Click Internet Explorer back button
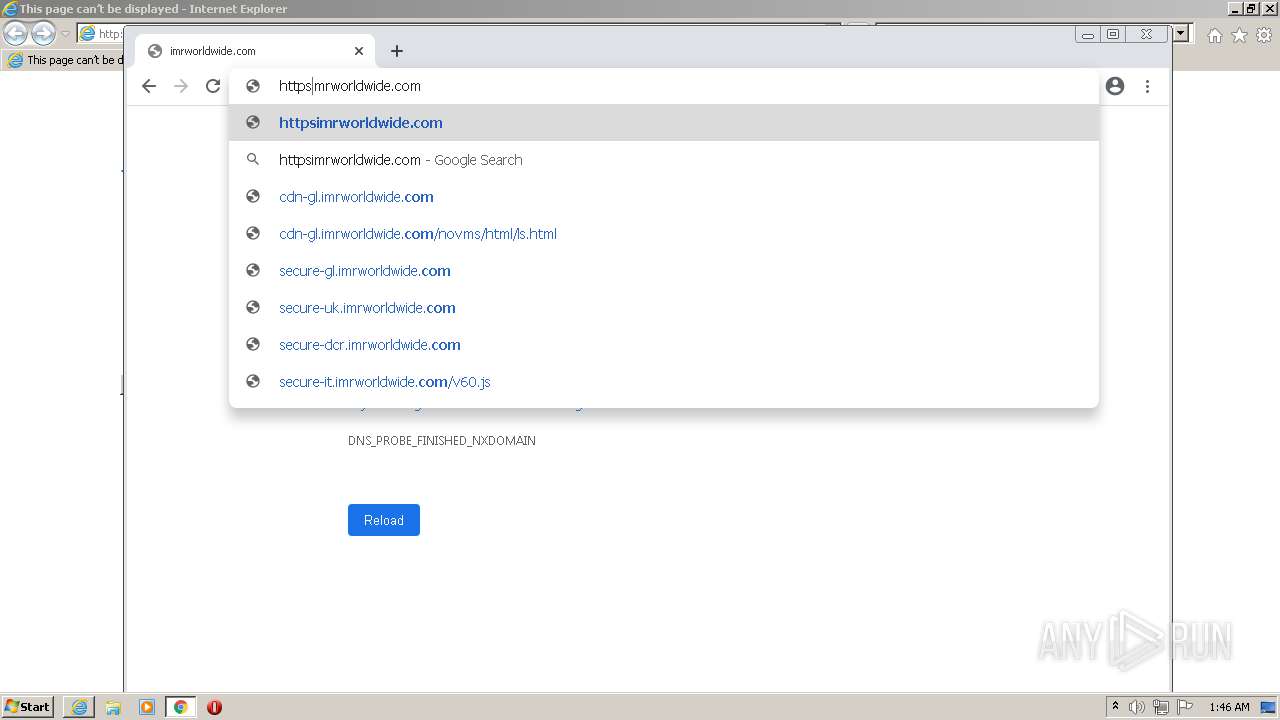Image resolution: width=1280 pixels, height=720 pixels. (x=16, y=34)
